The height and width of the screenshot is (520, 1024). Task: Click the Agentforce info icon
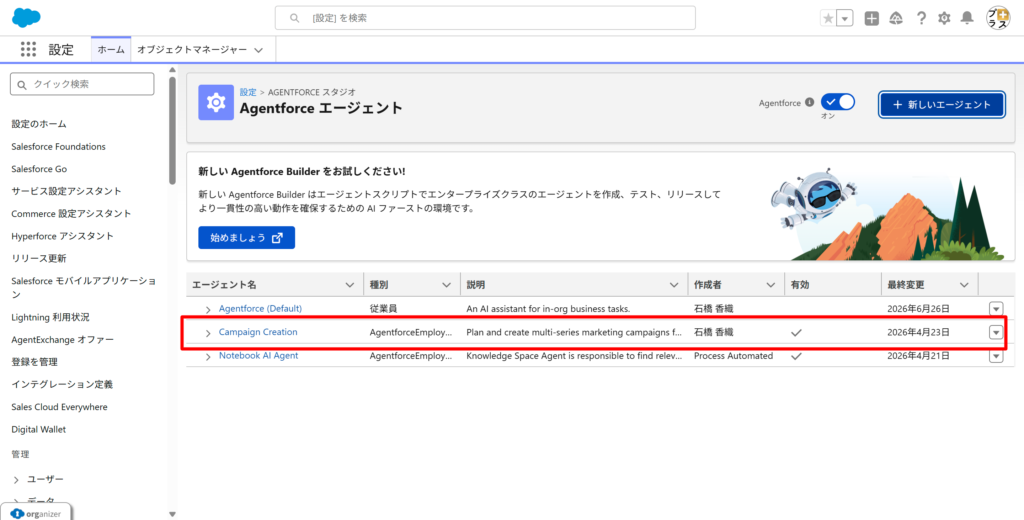coord(809,103)
